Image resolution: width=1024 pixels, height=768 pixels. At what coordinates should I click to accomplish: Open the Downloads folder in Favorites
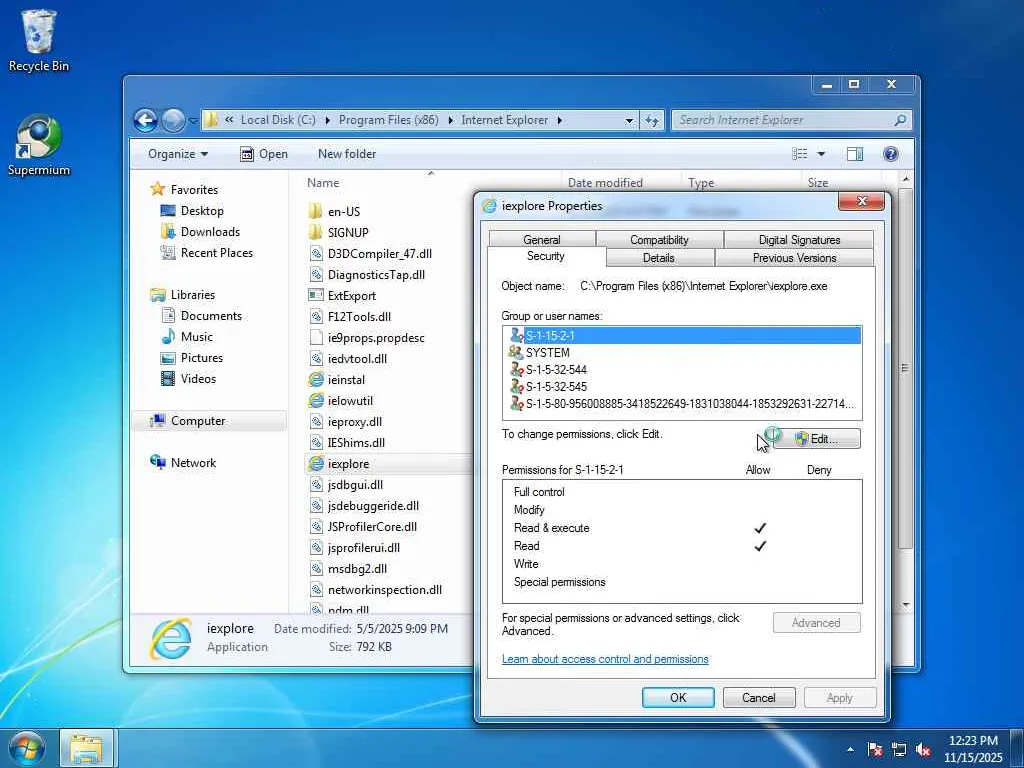210,232
